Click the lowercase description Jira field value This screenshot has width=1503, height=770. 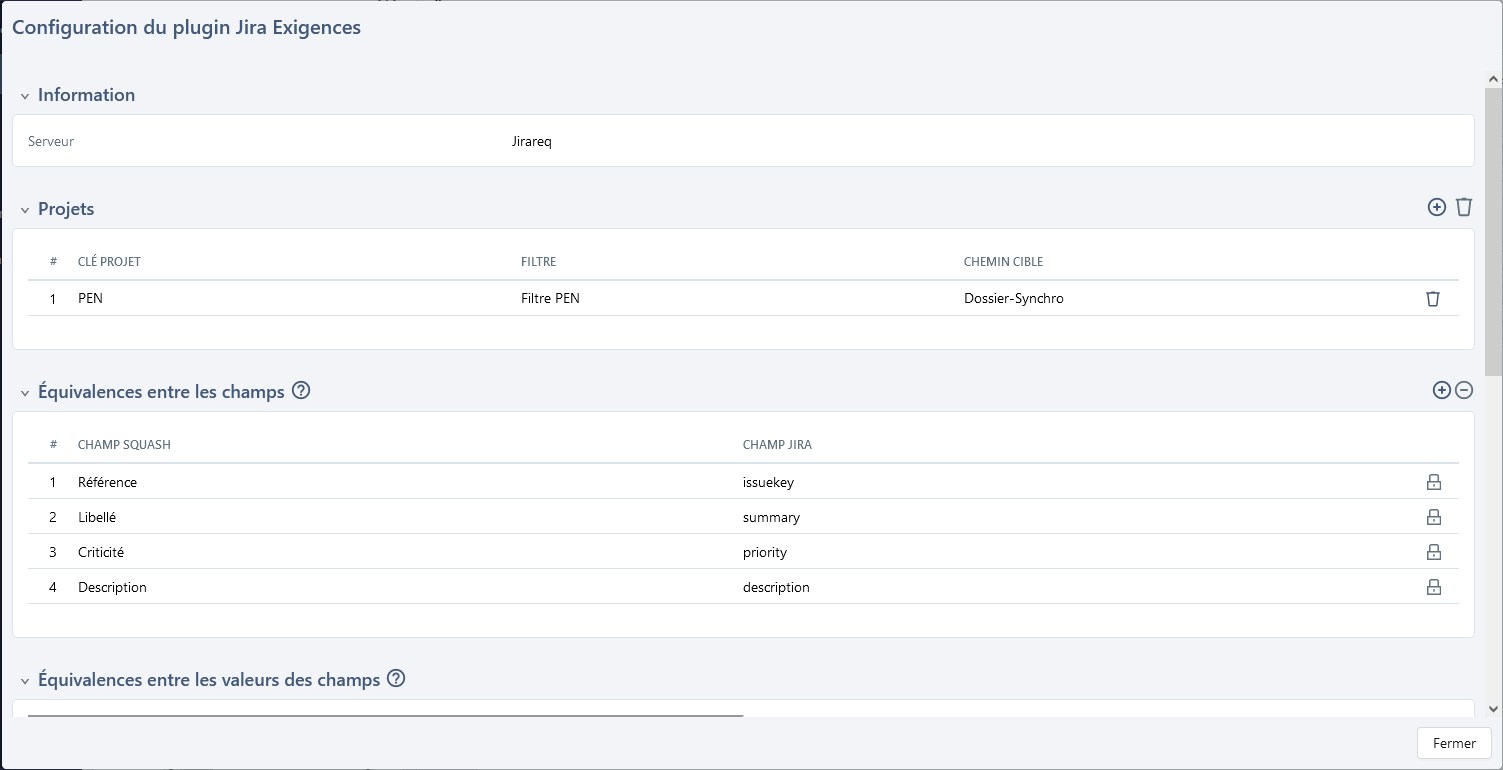tap(776, 587)
